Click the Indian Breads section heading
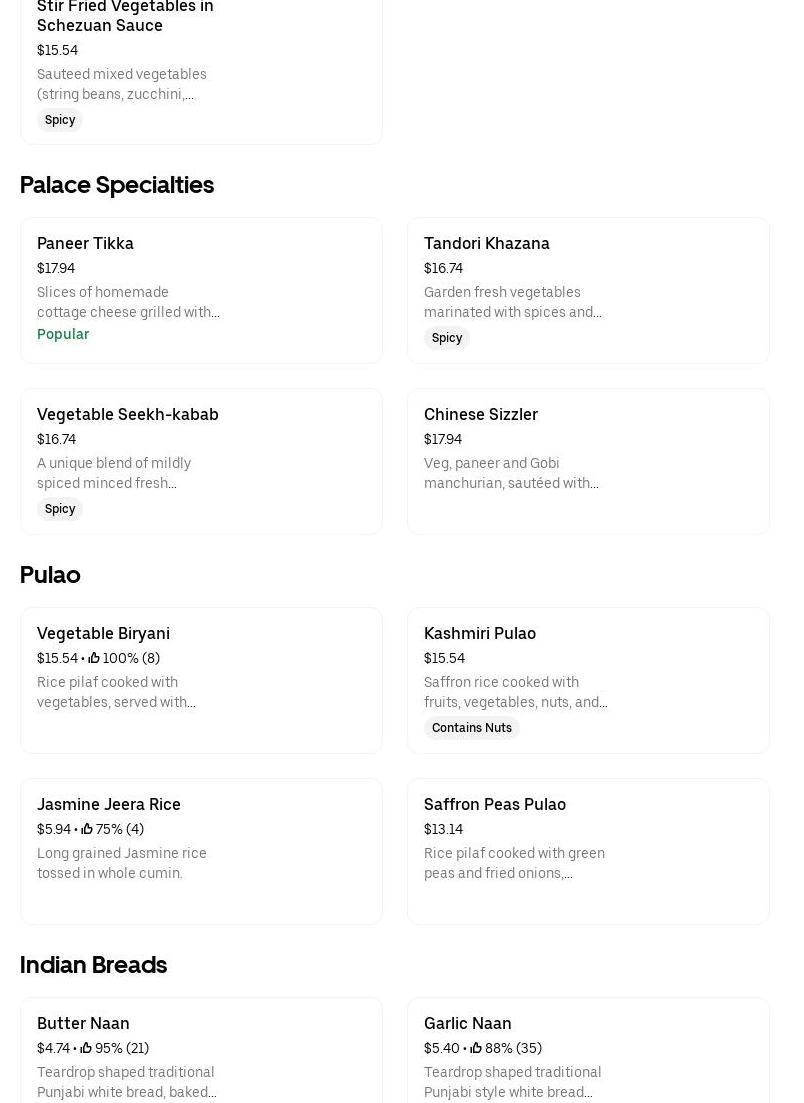The width and height of the screenshot is (804, 1103). tap(93, 965)
